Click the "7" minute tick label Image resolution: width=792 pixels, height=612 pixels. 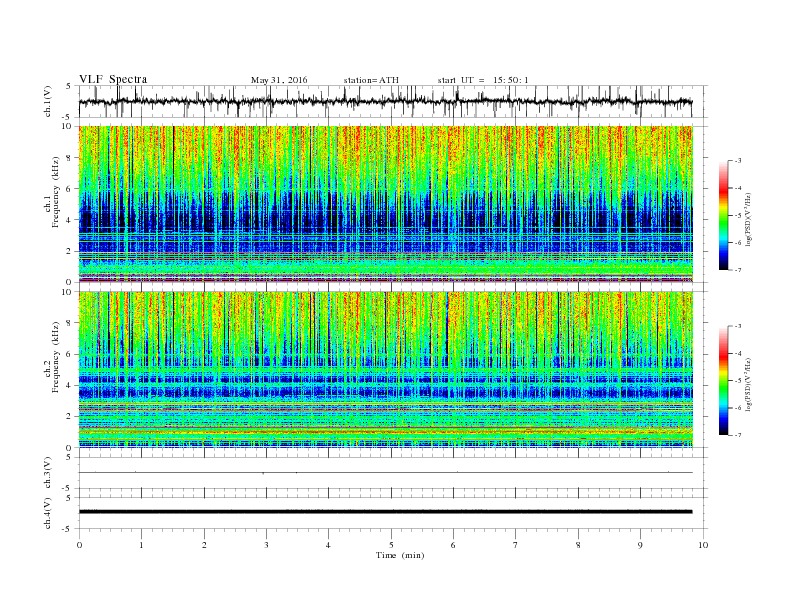[516, 545]
